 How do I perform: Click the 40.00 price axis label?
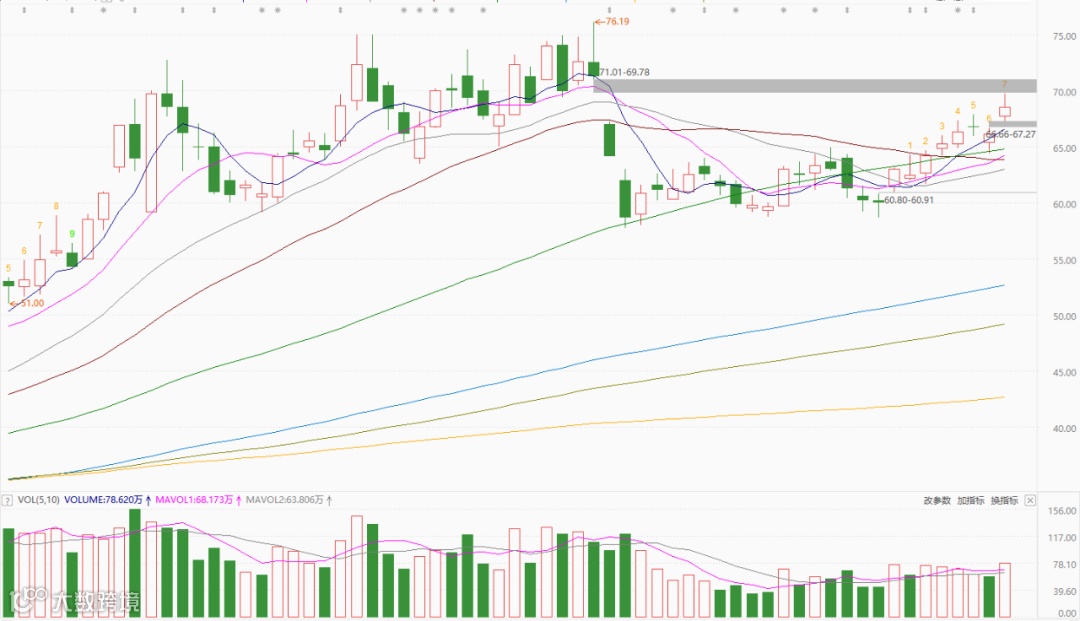(x=1064, y=428)
